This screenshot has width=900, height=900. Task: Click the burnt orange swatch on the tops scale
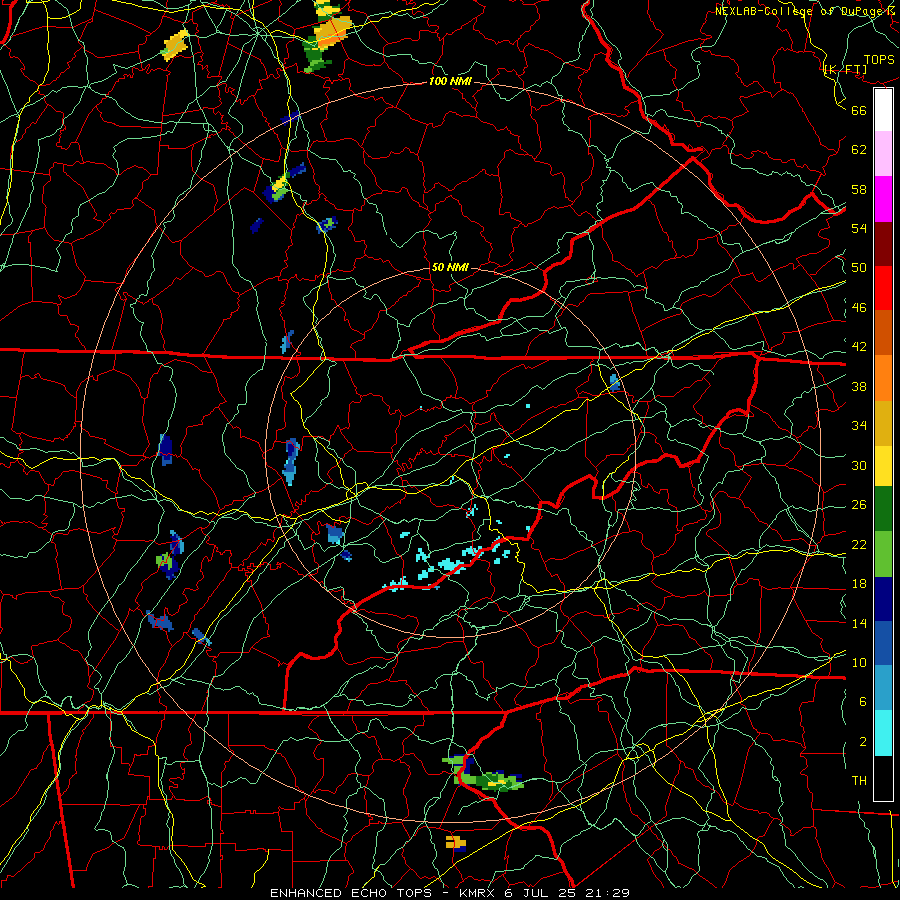click(x=883, y=332)
